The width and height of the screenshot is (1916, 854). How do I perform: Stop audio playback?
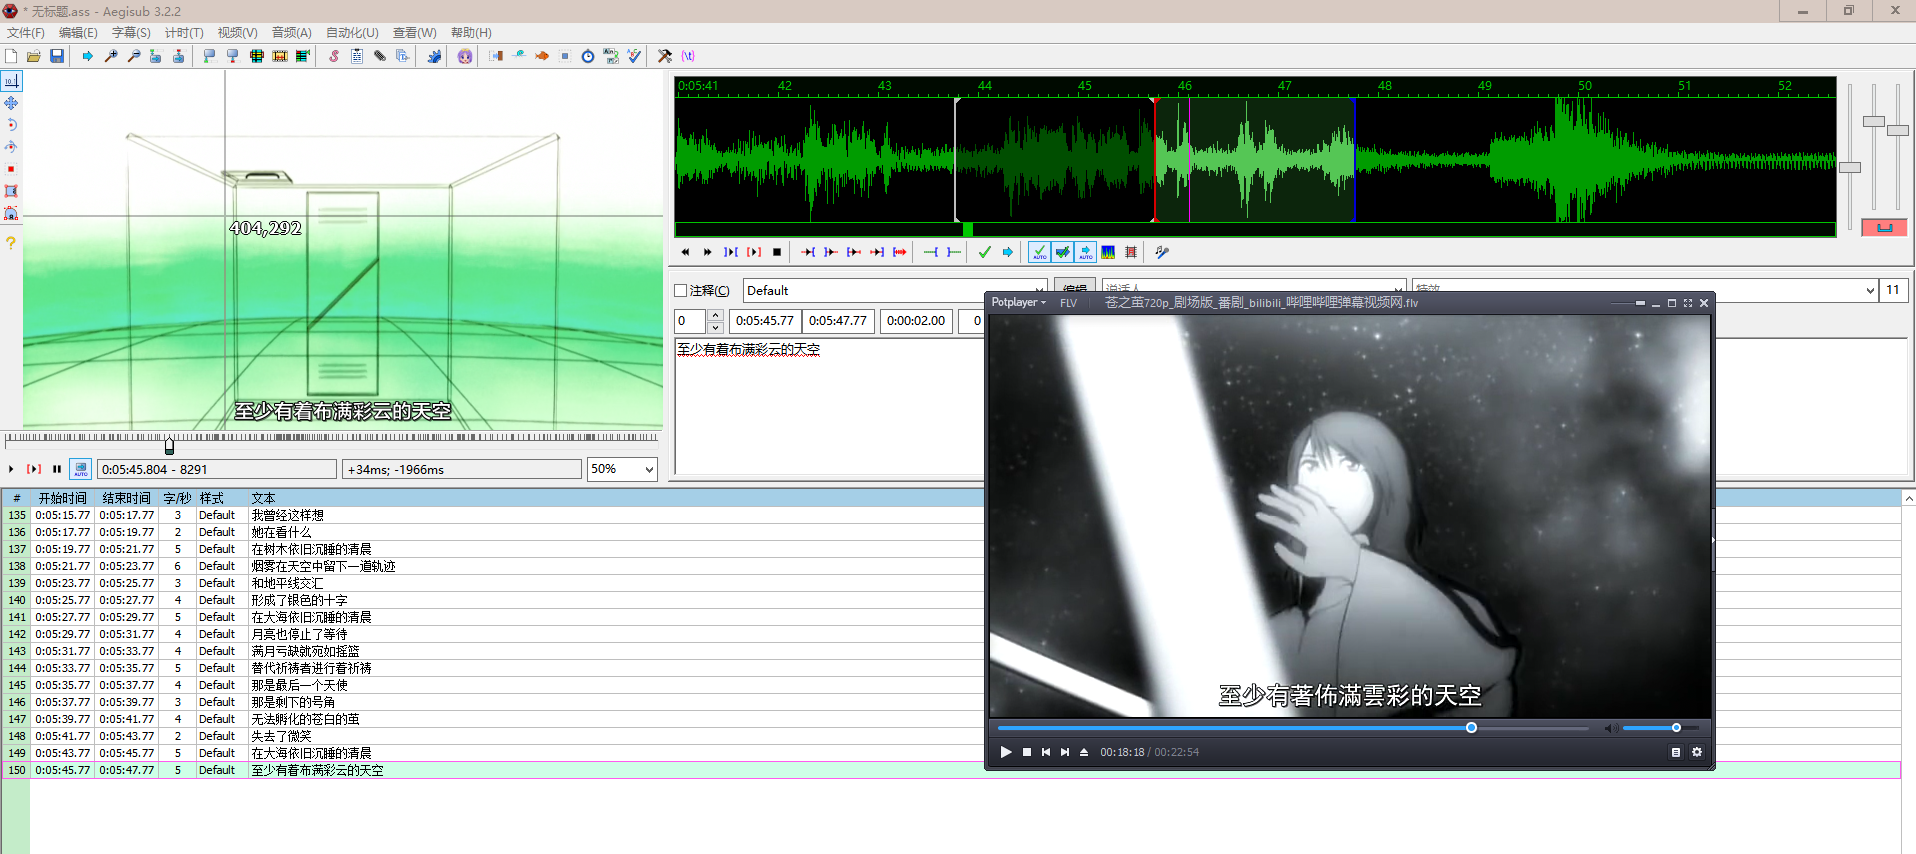[777, 252]
